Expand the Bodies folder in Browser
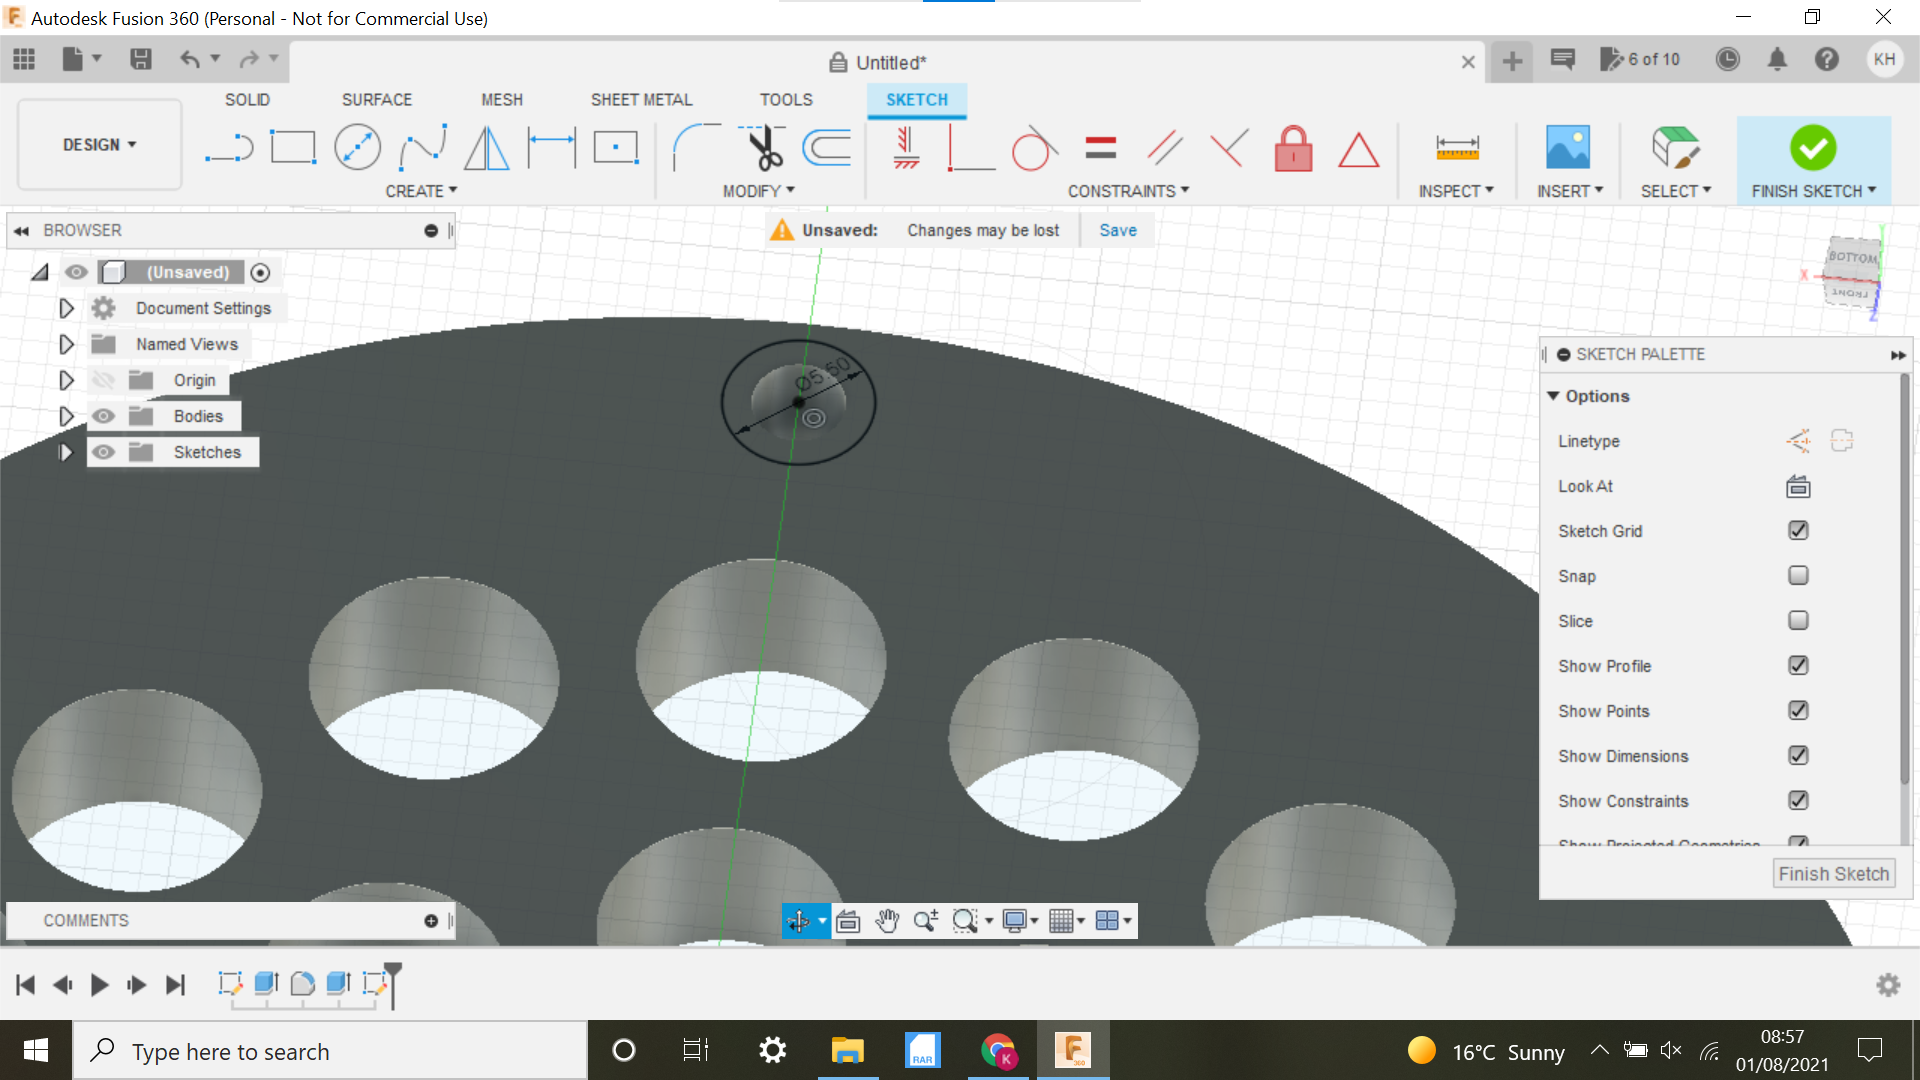 click(66, 415)
